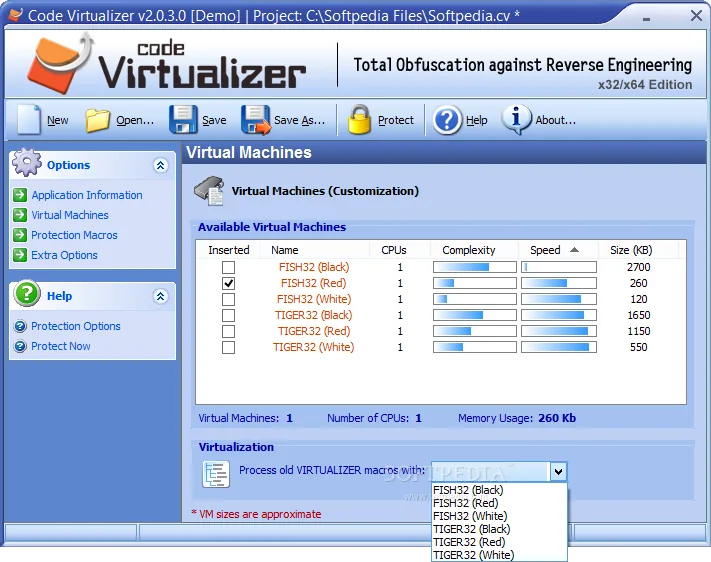This screenshot has height=562, width=711.
Task: Click the Save floppy disk icon
Action: click(x=183, y=120)
